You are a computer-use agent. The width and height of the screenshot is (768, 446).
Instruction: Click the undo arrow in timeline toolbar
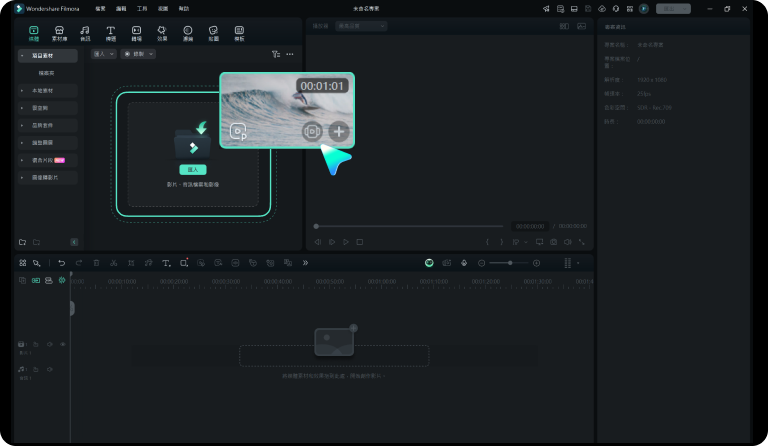point(61,263)
